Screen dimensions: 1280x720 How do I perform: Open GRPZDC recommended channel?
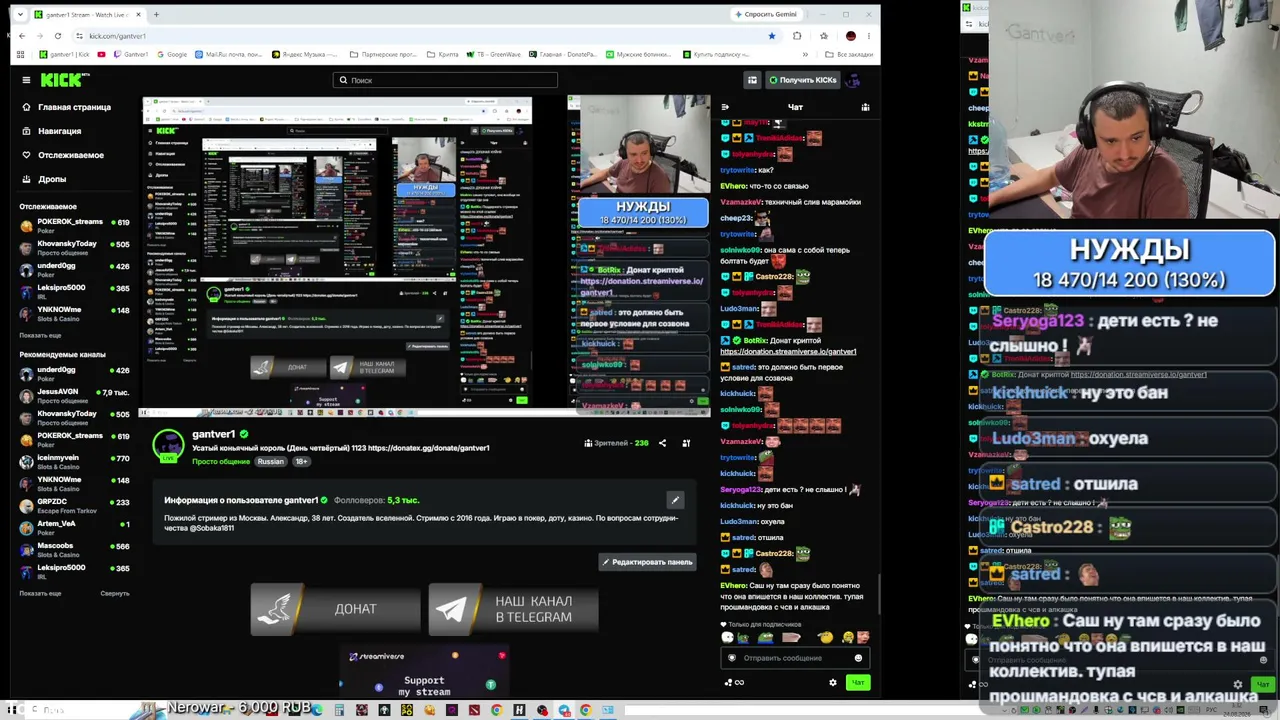point(74,505)
